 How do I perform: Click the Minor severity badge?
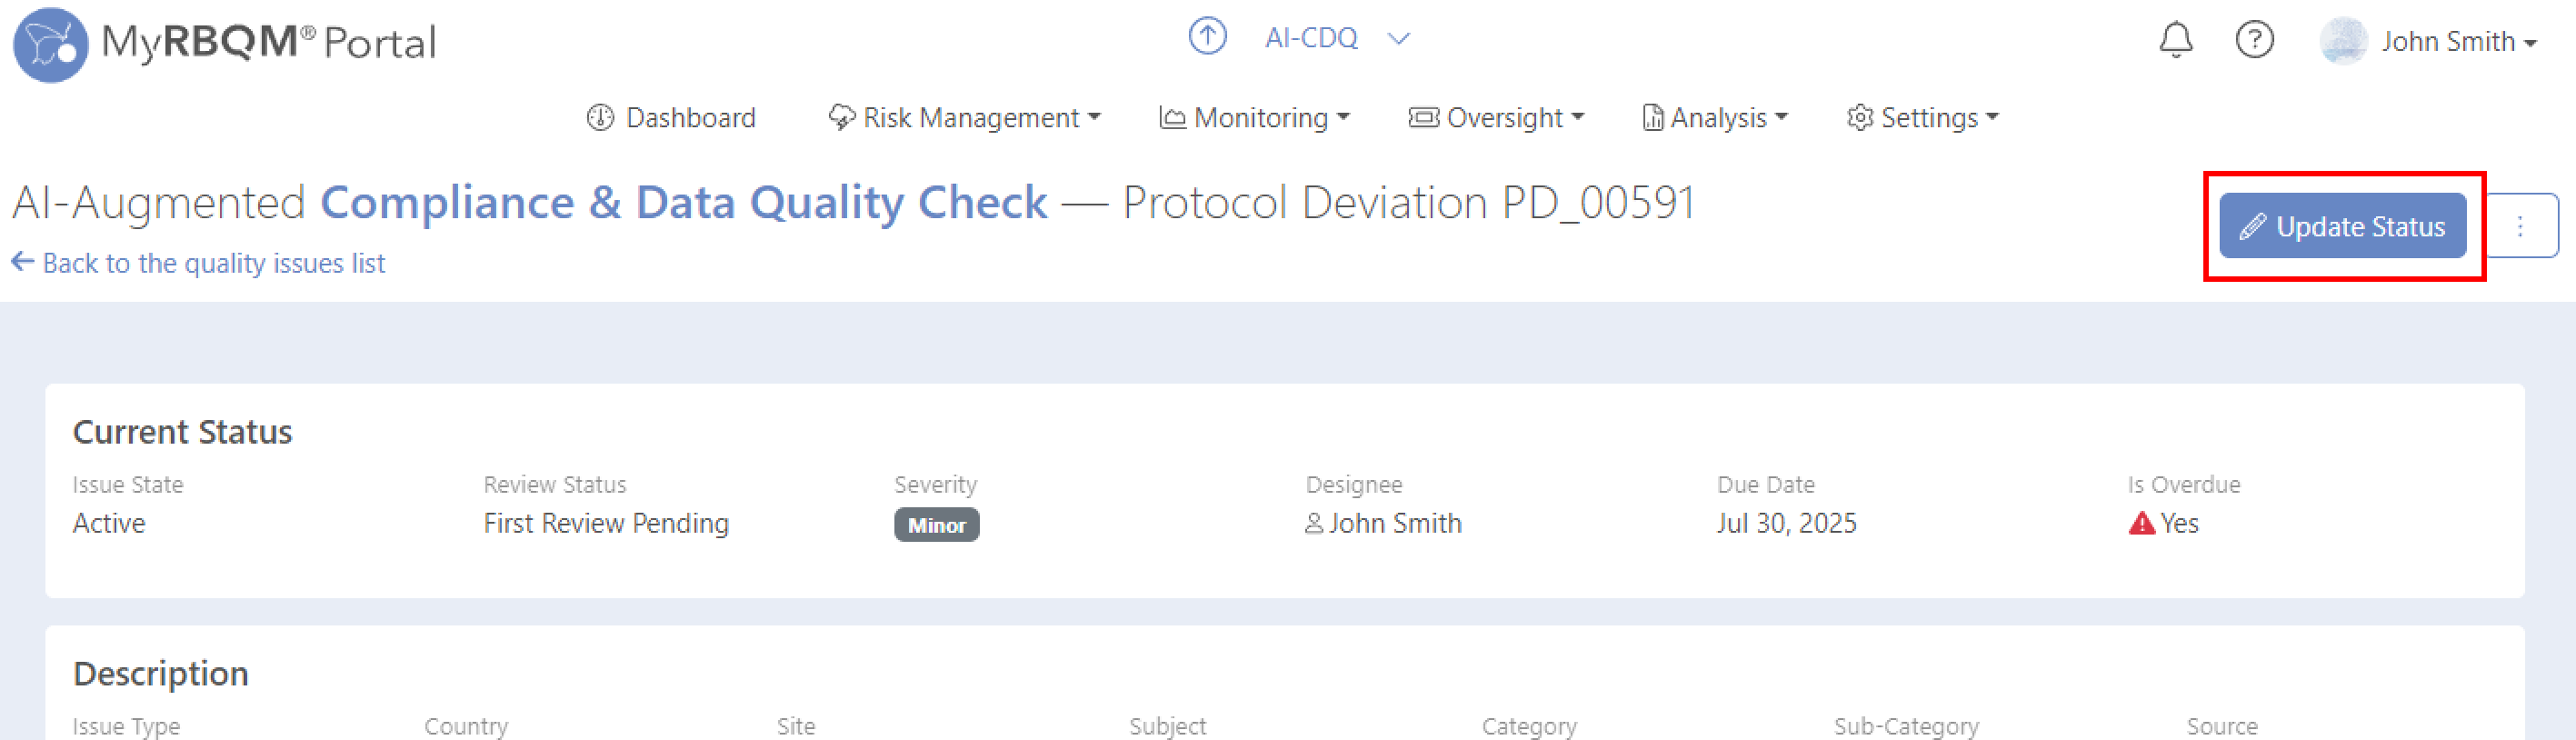pyautogui.click(x=936, y=525)
